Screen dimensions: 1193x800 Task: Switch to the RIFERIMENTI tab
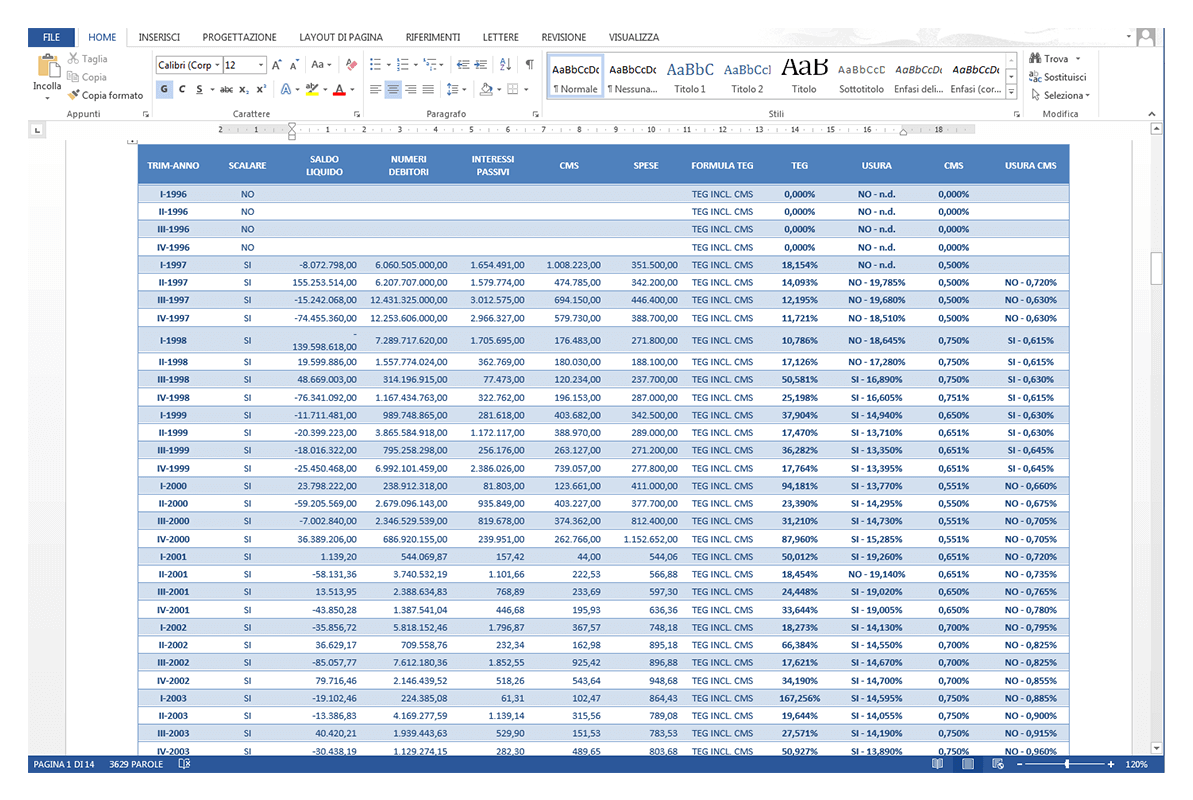point(433,37)
